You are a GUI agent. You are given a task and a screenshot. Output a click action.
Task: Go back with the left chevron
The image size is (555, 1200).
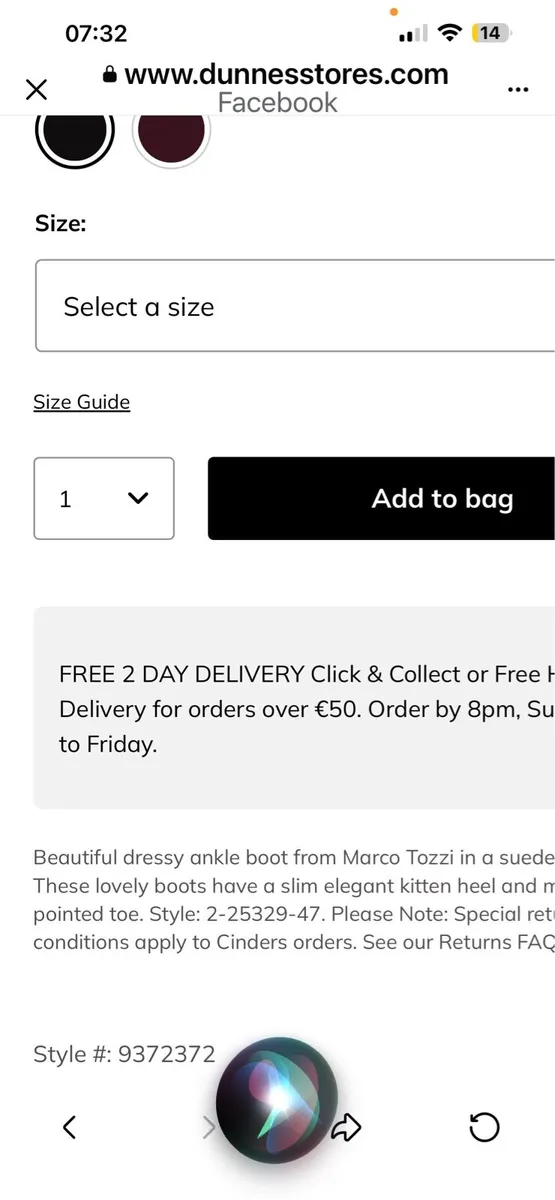coord(69,1128)
